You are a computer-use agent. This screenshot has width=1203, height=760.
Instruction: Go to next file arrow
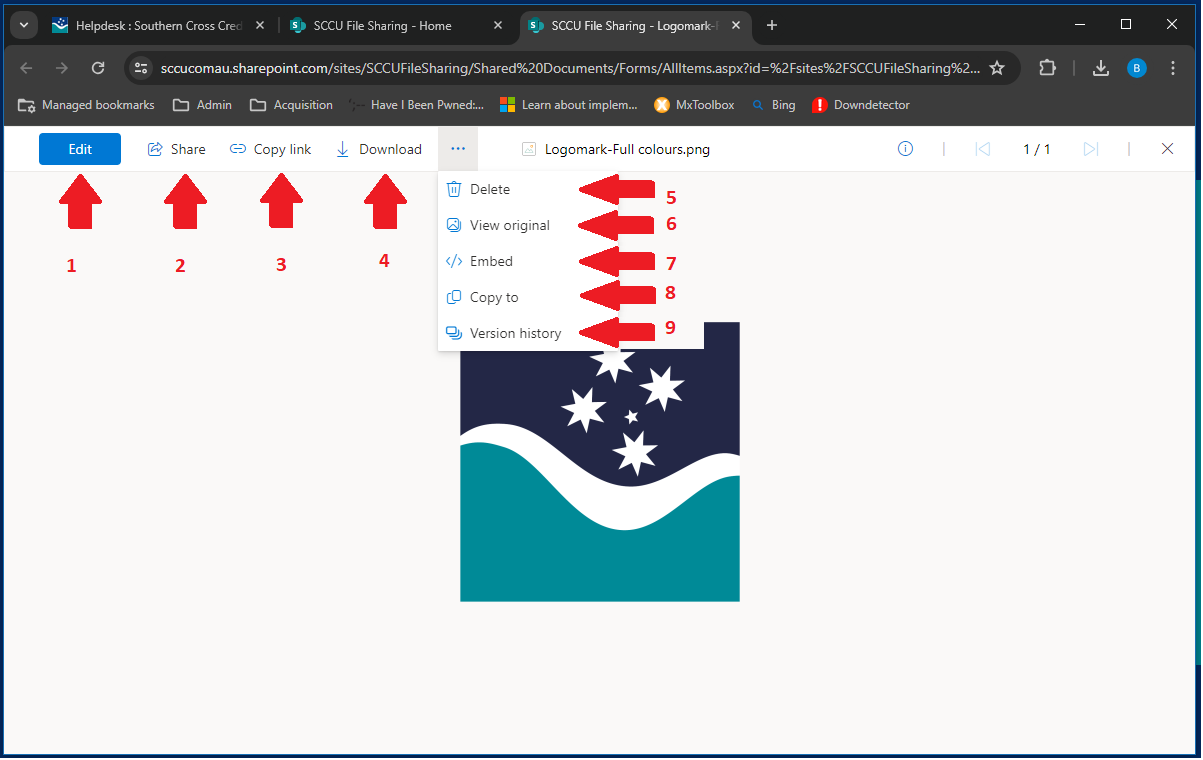1091,149
